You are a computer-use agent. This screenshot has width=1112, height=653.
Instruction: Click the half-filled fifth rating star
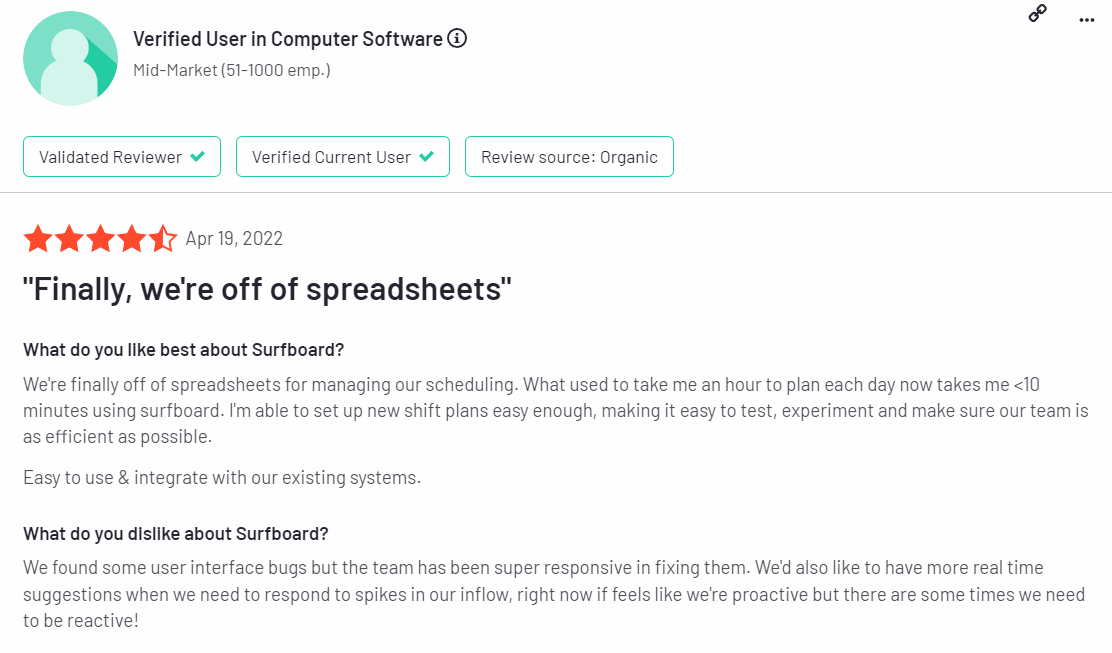[x=162, y=238]
